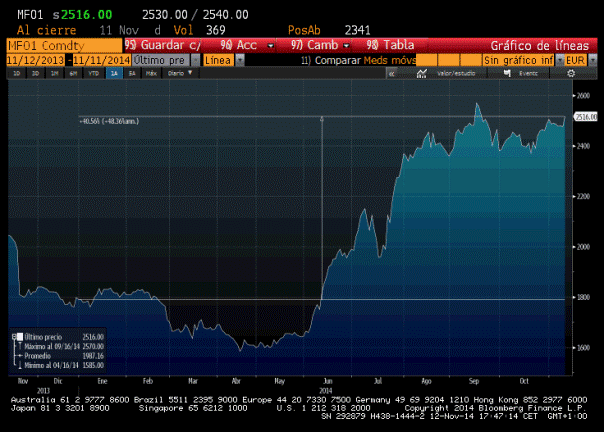Image resolution: width=604 pixels, height=432 pixels.
Task: Click the PosAb 2341 value
Action: 357,30
